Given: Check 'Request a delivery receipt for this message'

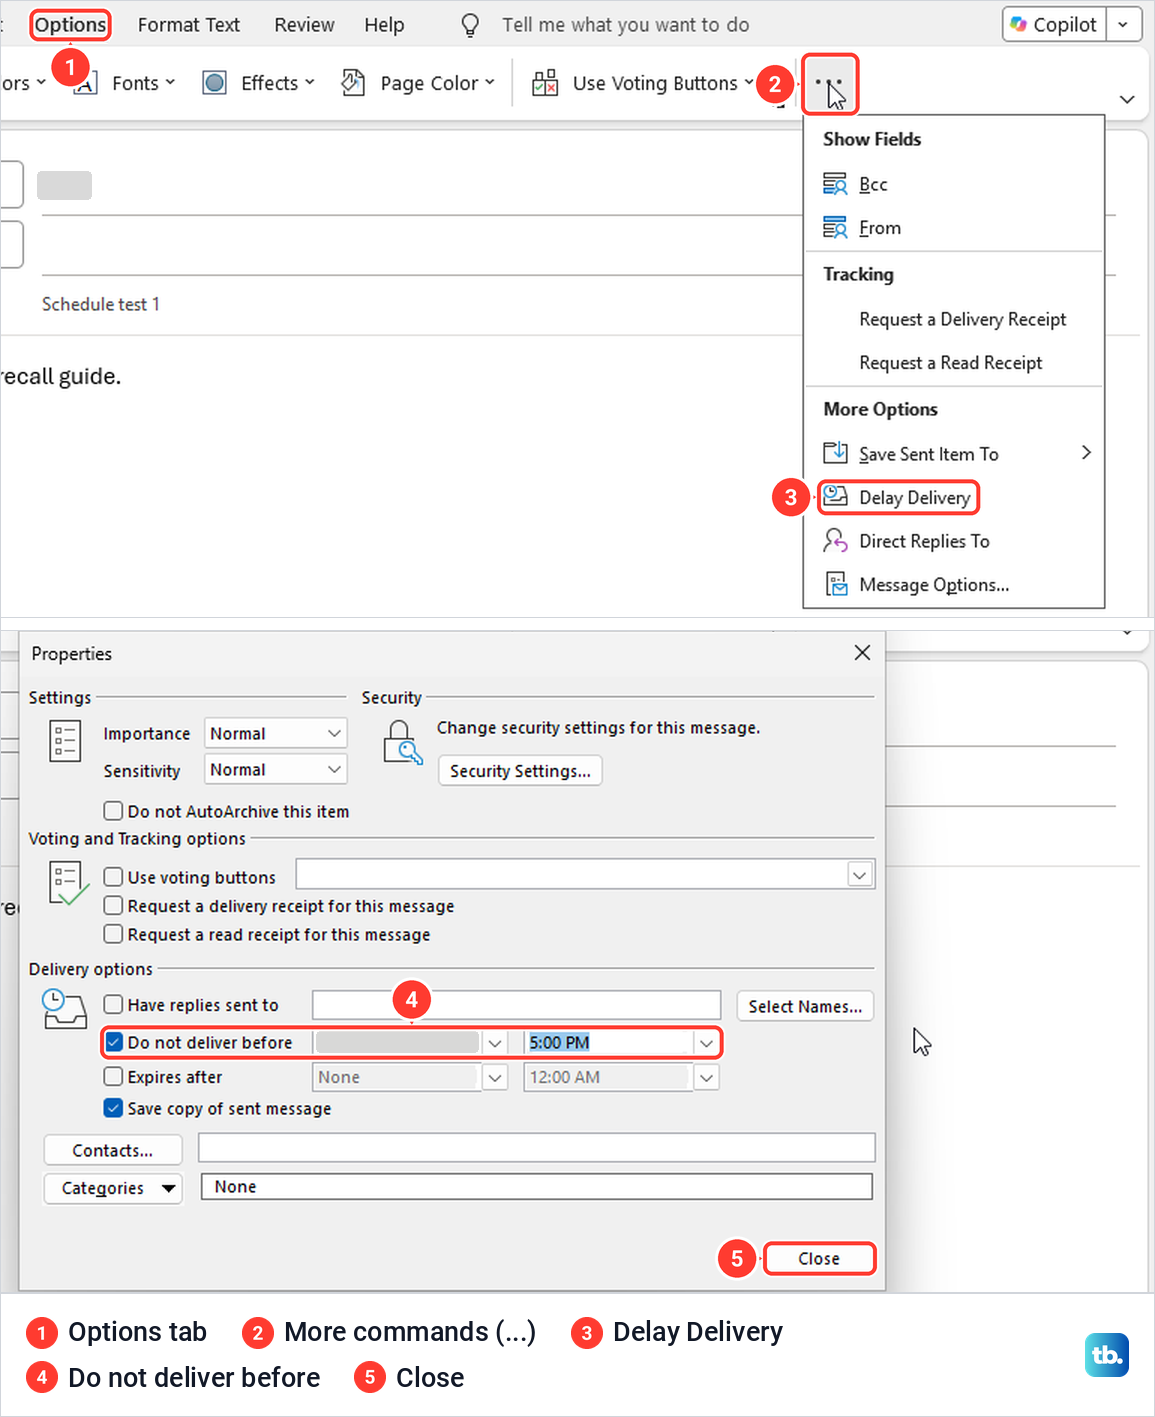Looking at the screenshot, I should (x=113, y=905).
